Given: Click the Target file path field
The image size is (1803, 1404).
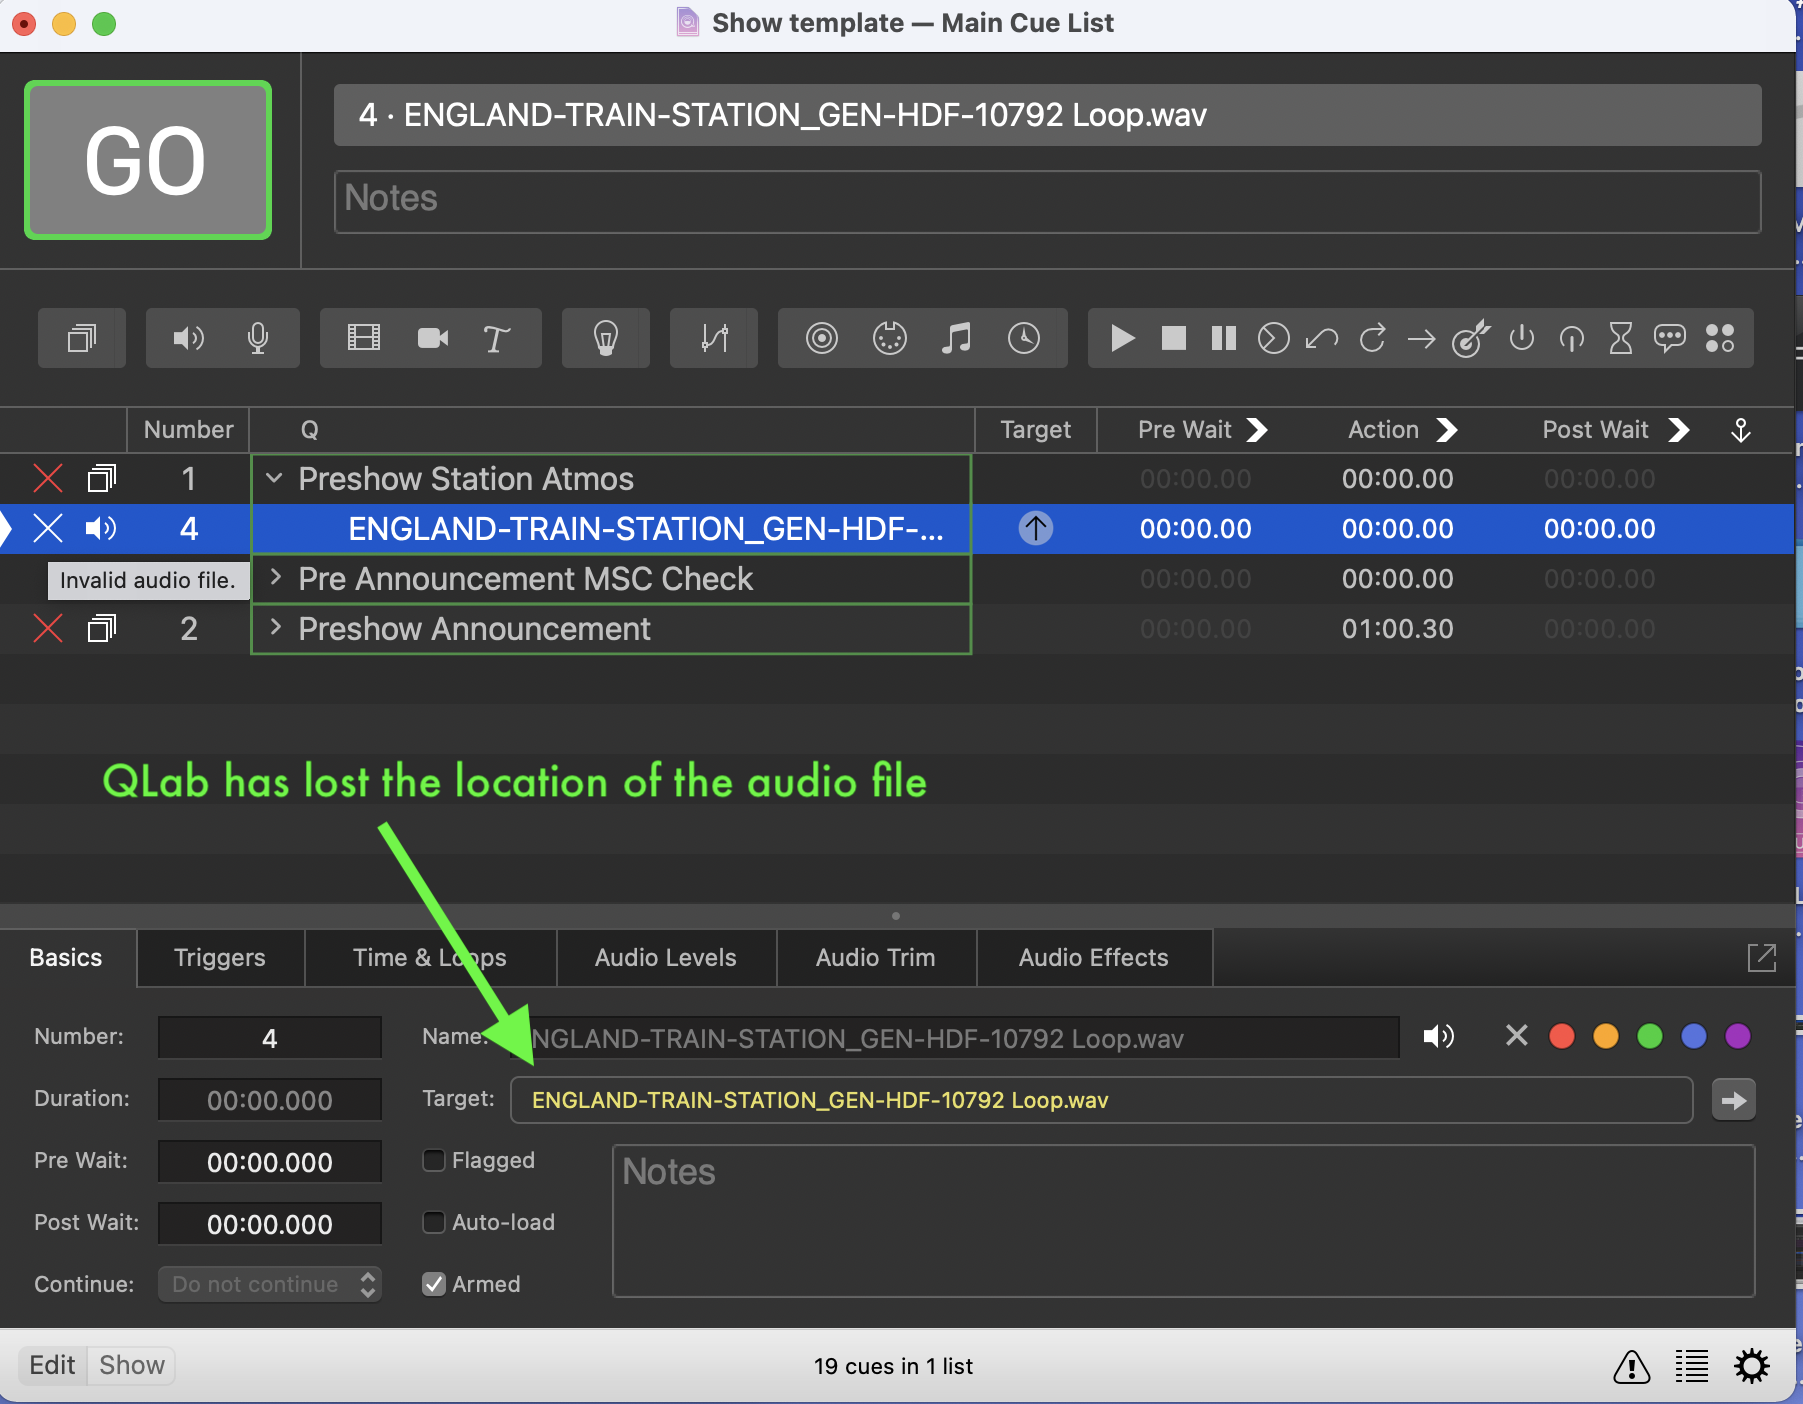Looking at the screenshot, I should coord(1102,1100).
